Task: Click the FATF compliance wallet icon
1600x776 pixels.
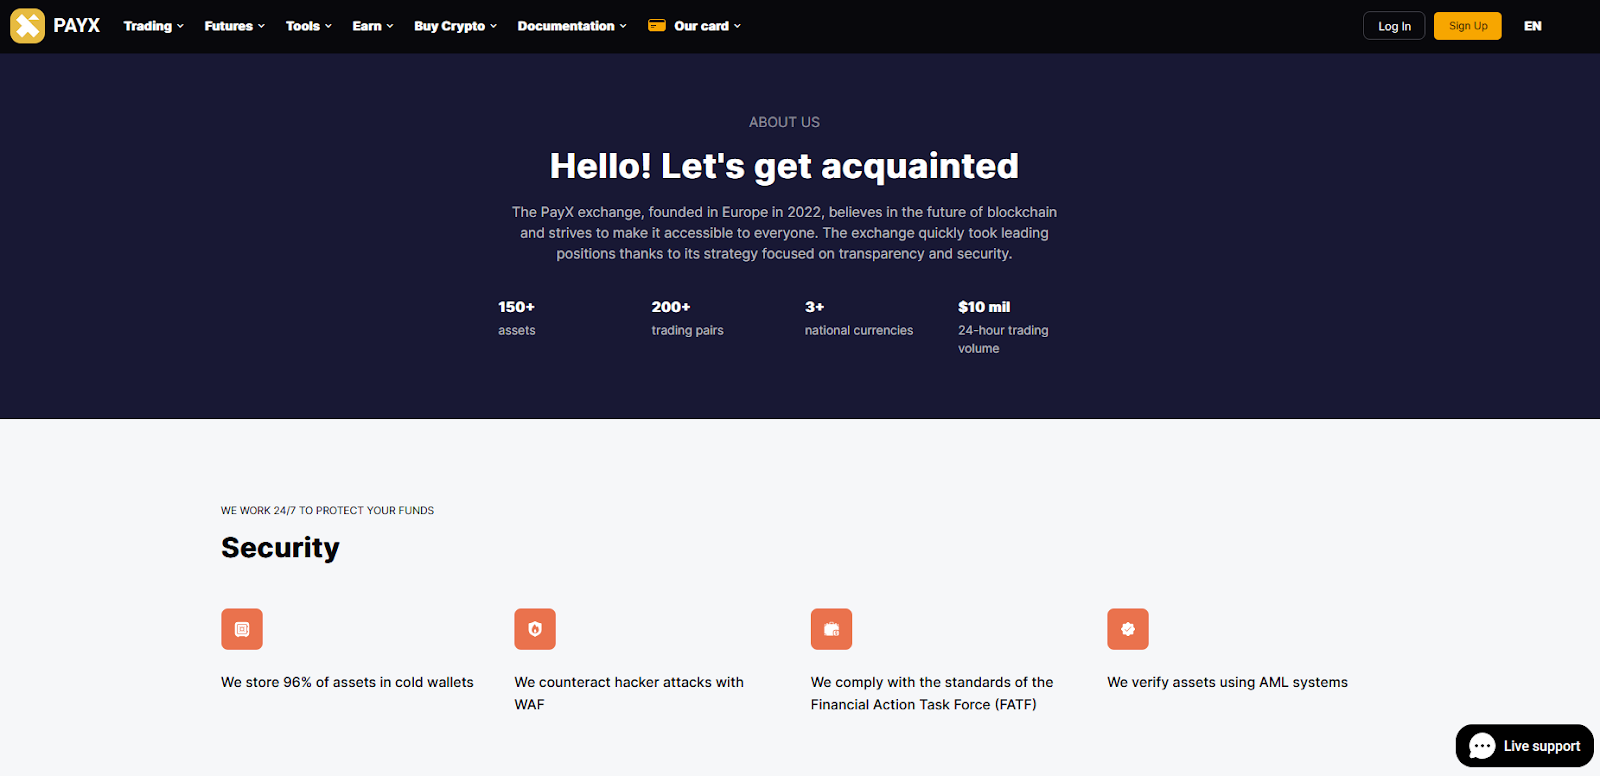Action: click(831, 629)
